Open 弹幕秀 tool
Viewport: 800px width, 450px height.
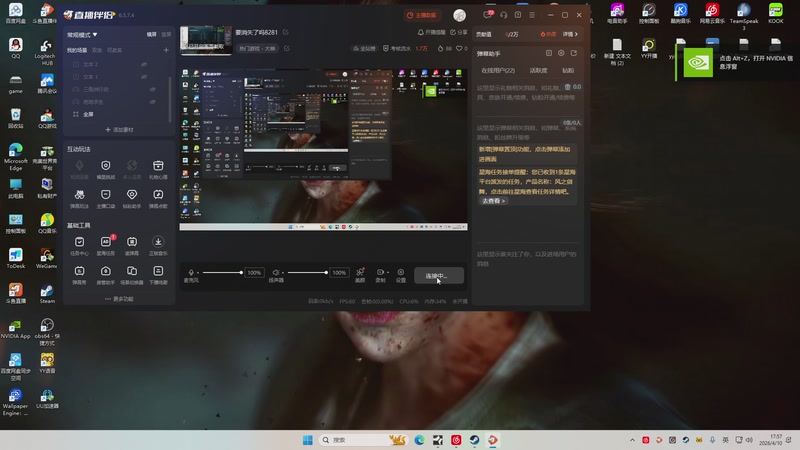click(x=79, y=274)
